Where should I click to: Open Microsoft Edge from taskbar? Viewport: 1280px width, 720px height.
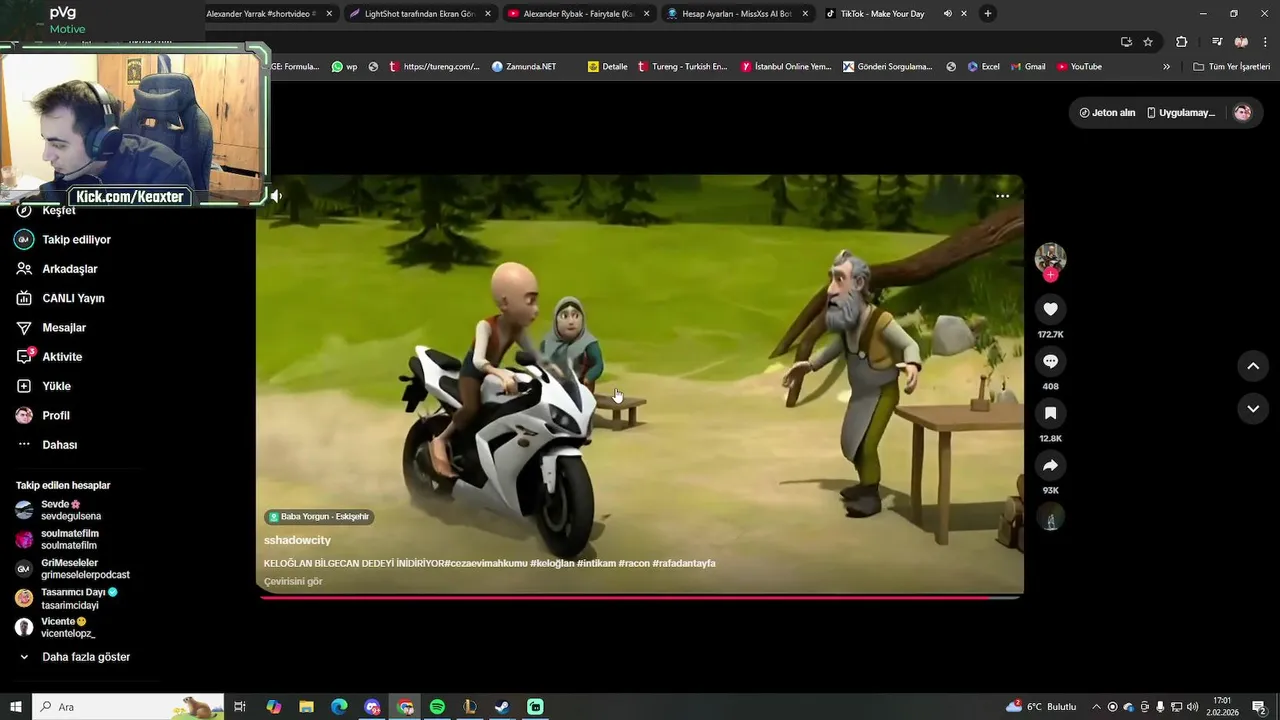tap(339, 707)
